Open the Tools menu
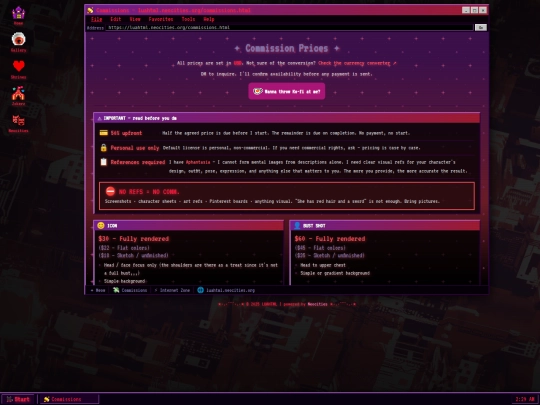540x405 pixels. click(x=188, y=19)
